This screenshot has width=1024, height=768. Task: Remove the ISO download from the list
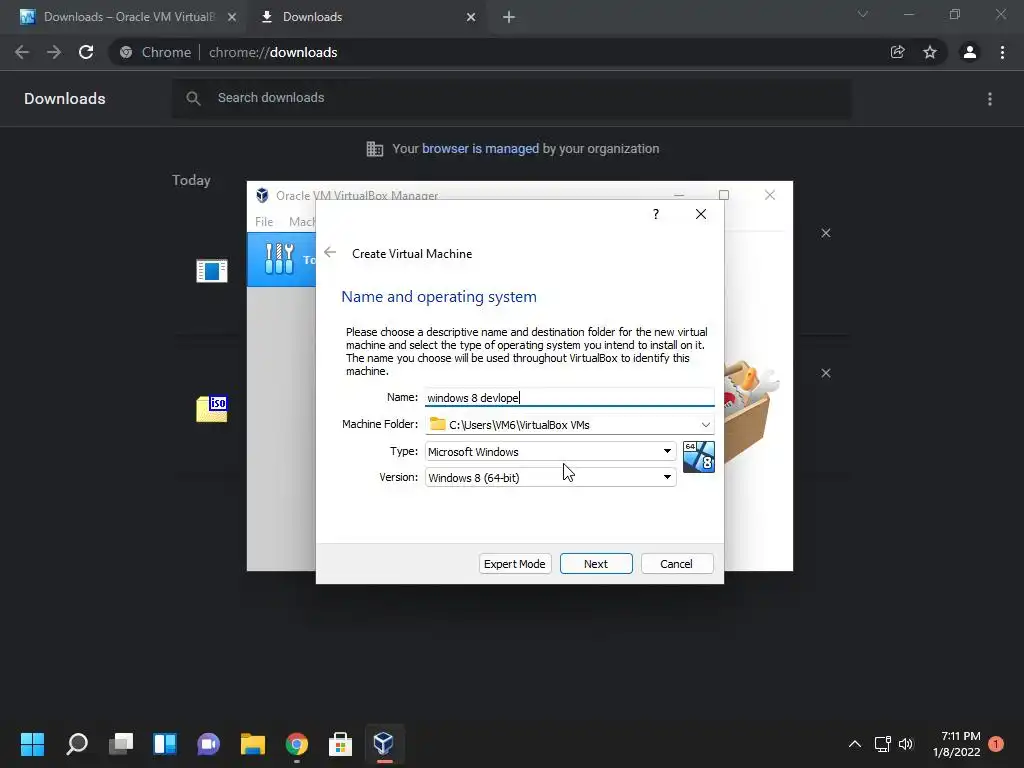(826, 373)
